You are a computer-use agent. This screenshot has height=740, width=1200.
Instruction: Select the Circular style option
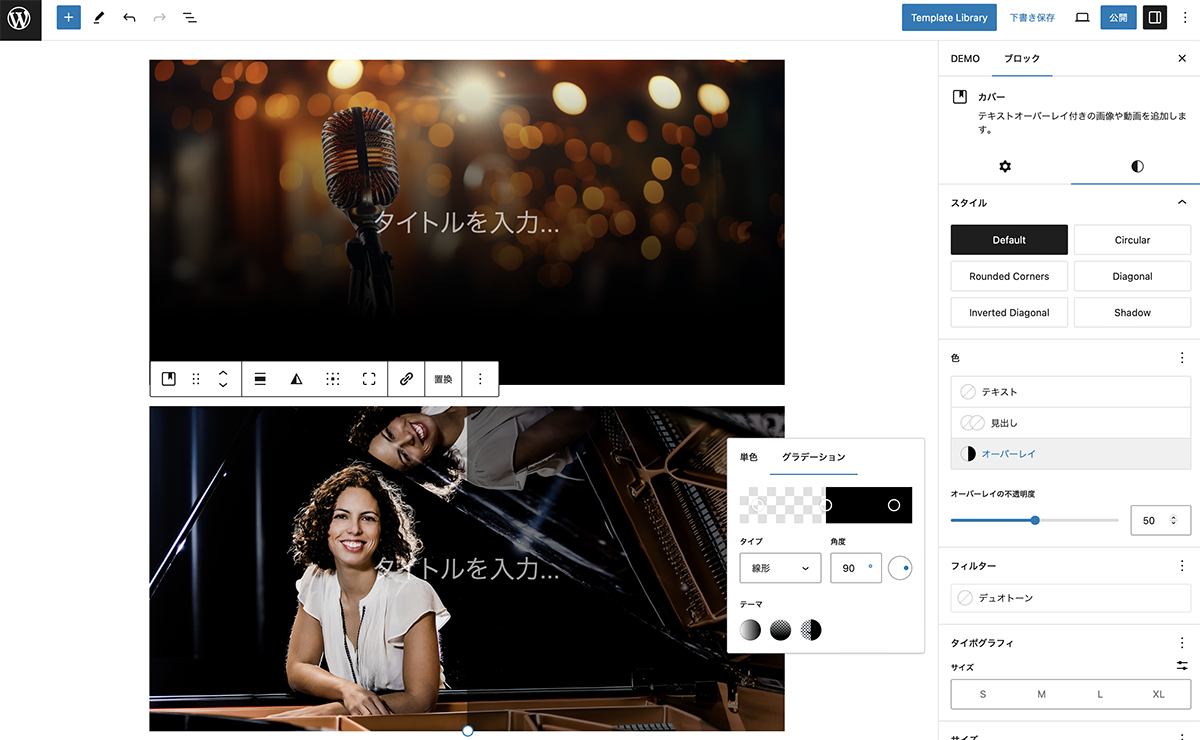coord(1132,240)
